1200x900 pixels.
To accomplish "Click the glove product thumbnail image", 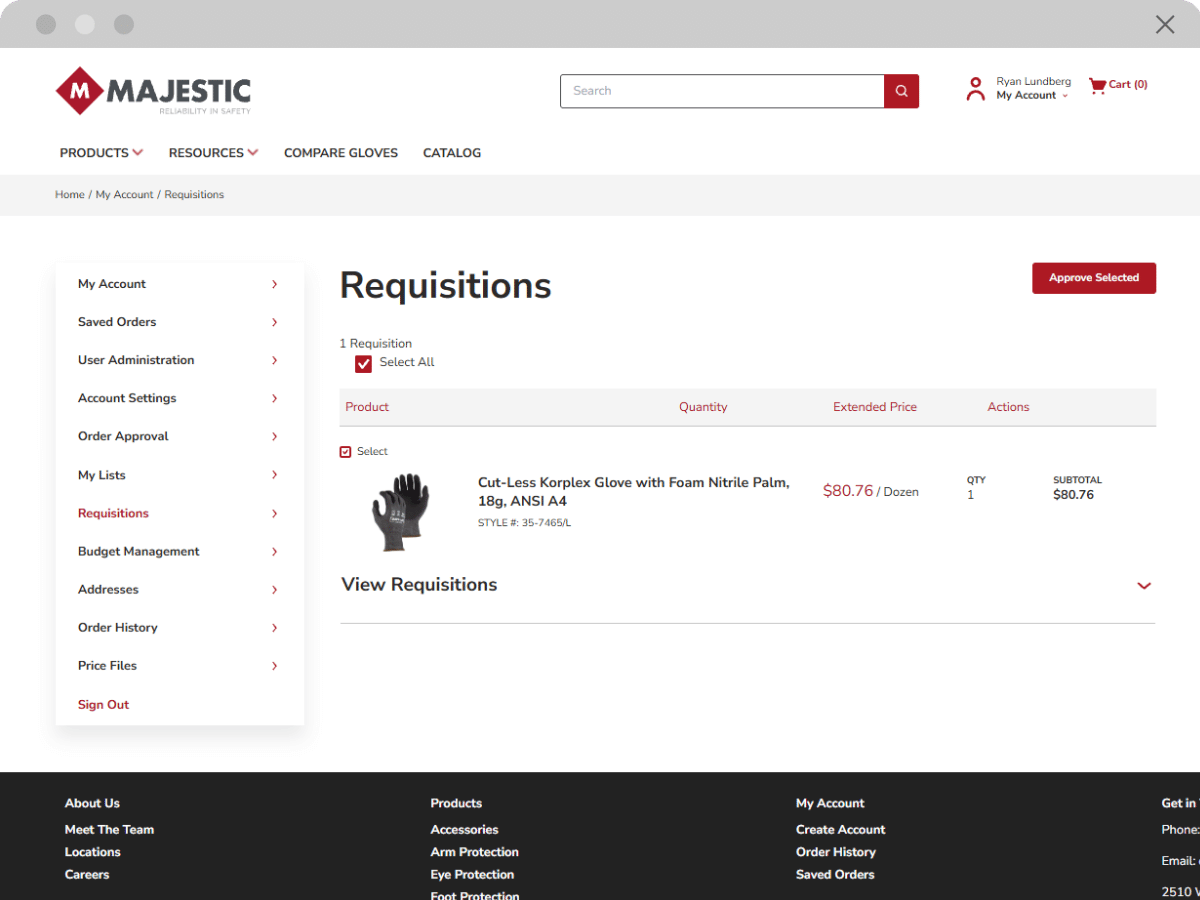I will (402, 511).
